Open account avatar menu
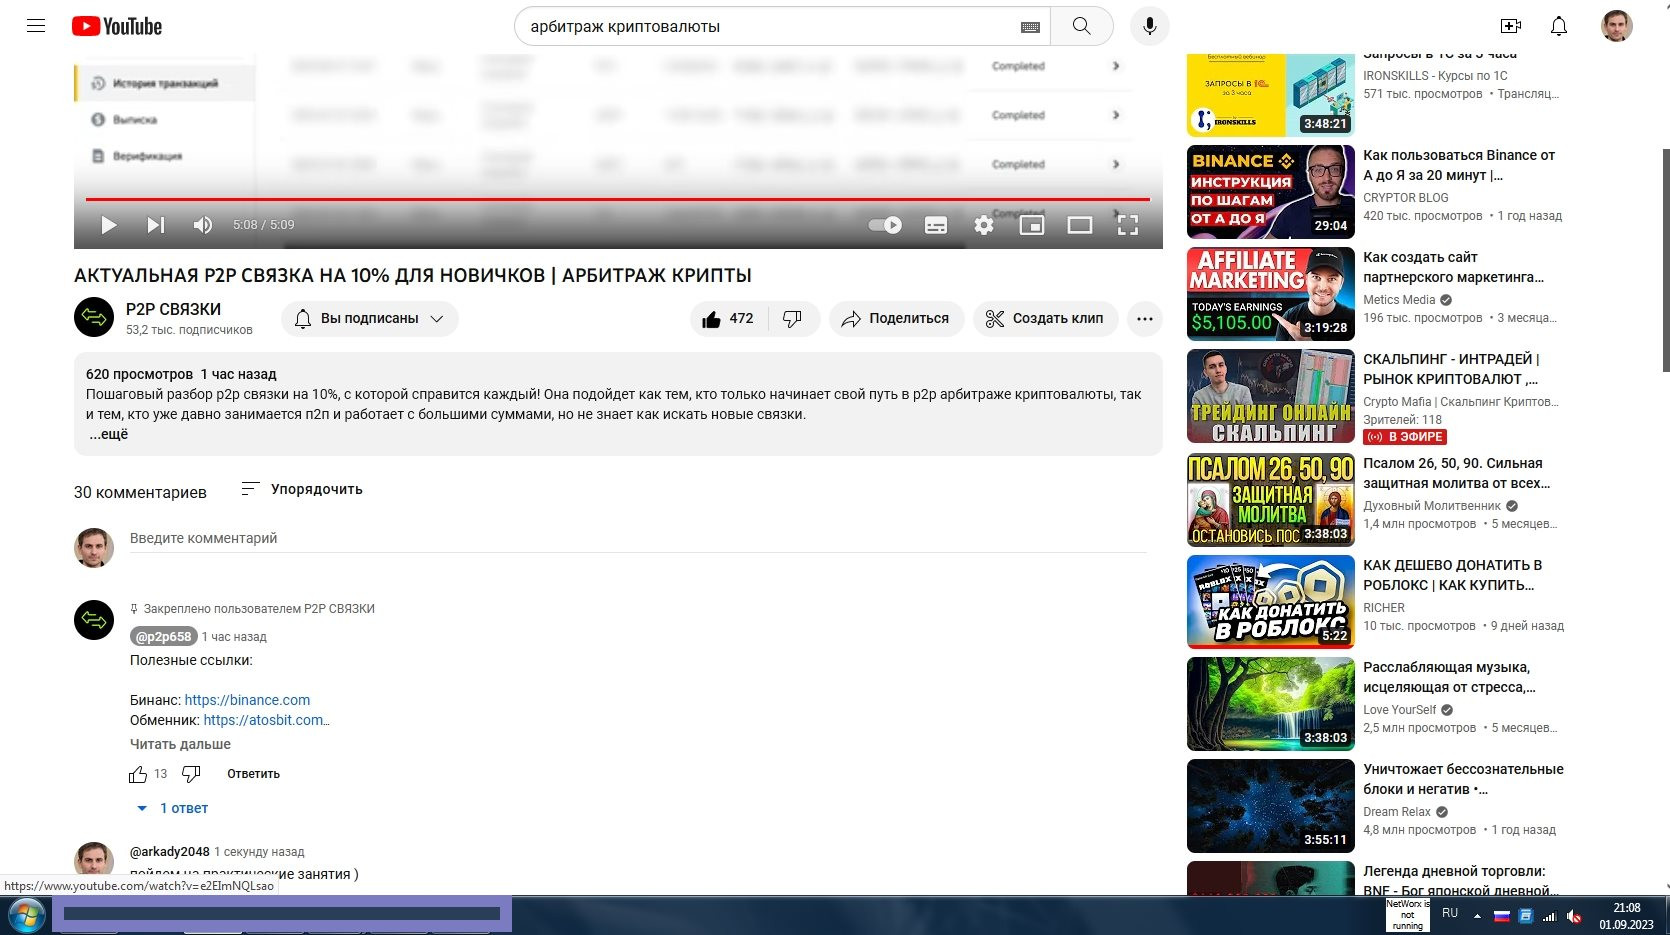Viewport: 1670px width, 935px height. point(1617,26)
